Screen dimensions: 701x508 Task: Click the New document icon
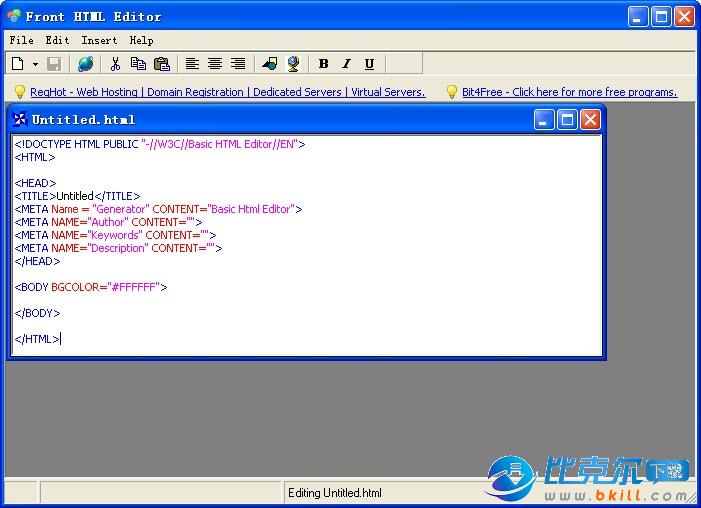(x=17, y=64)
